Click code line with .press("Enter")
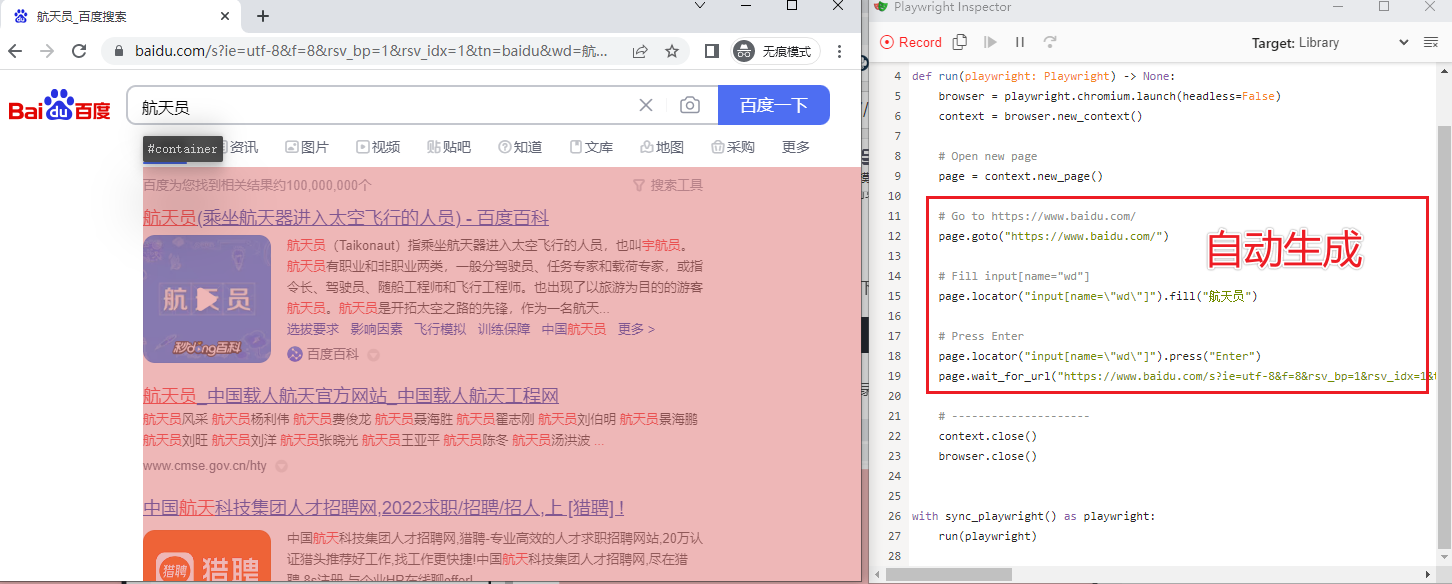The image size is (1452, 584). (x=1100, y=356)
